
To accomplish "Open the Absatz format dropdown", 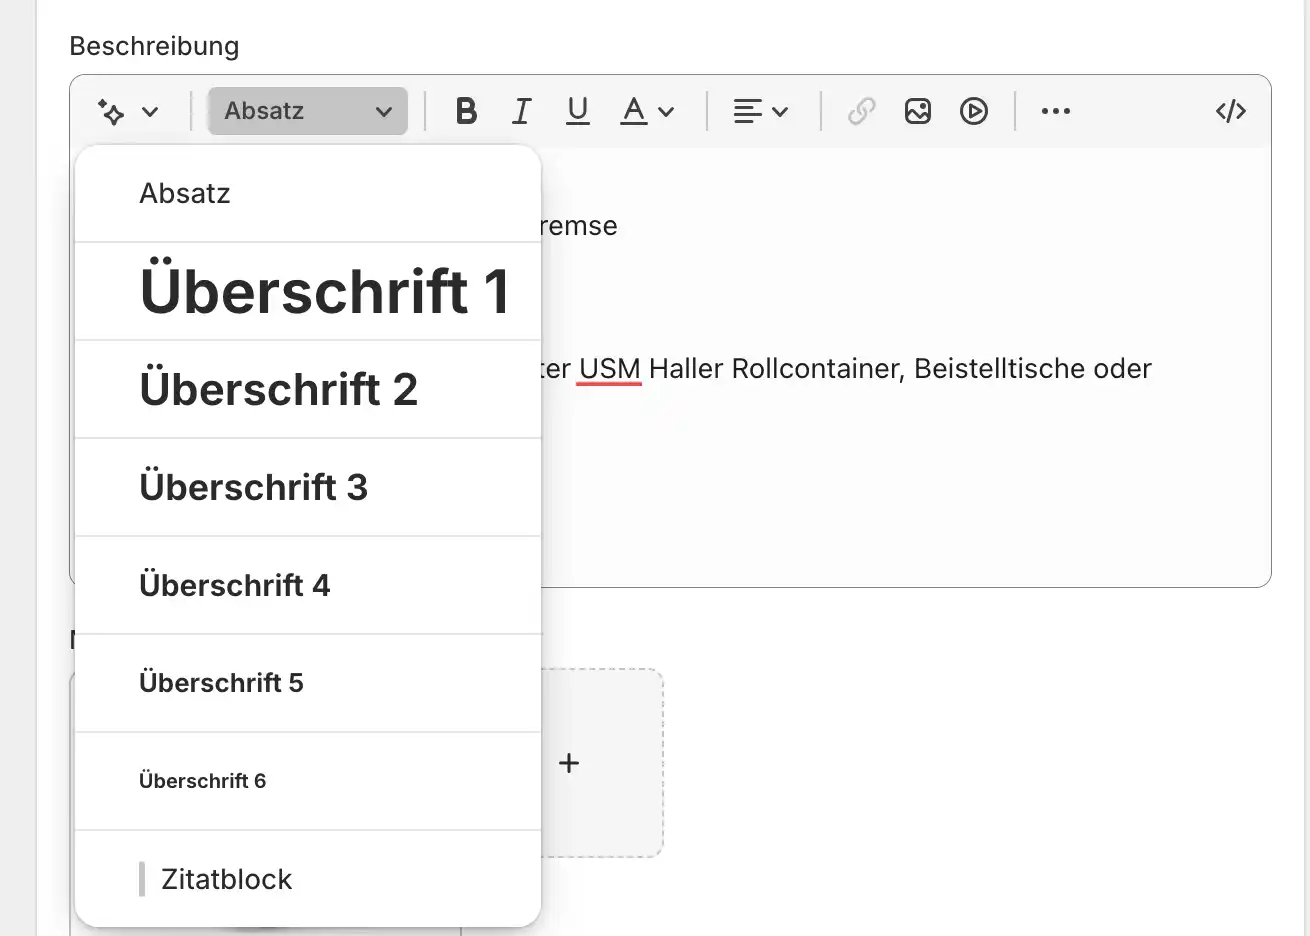I will [307, 111].
